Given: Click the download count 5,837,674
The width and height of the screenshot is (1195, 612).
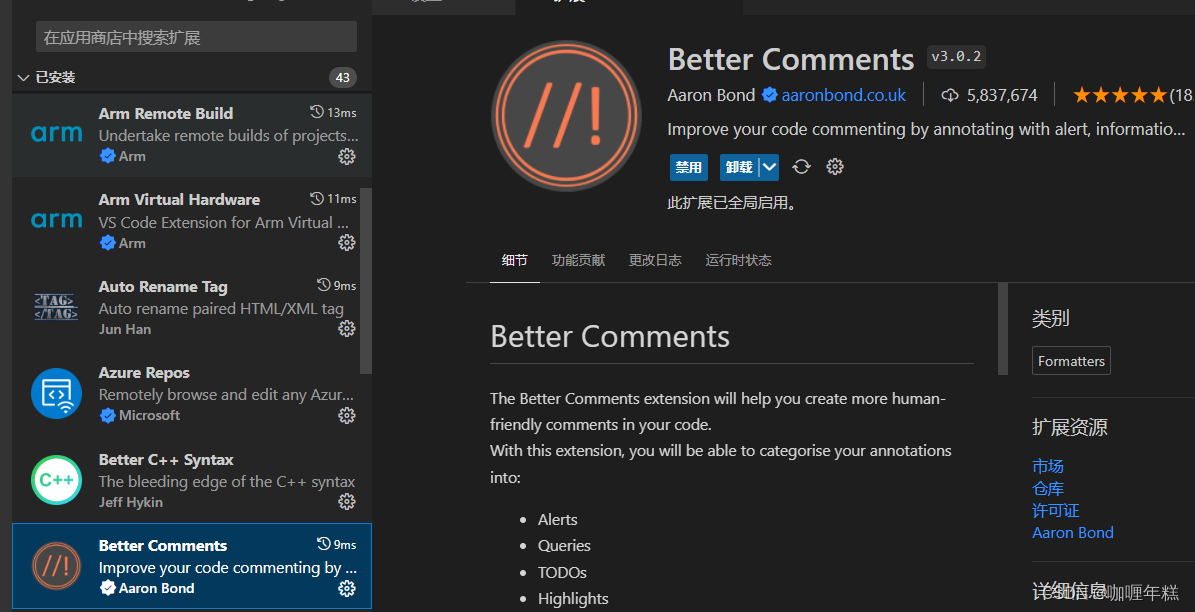Looking at the screenshot, I should point(1002,95).
